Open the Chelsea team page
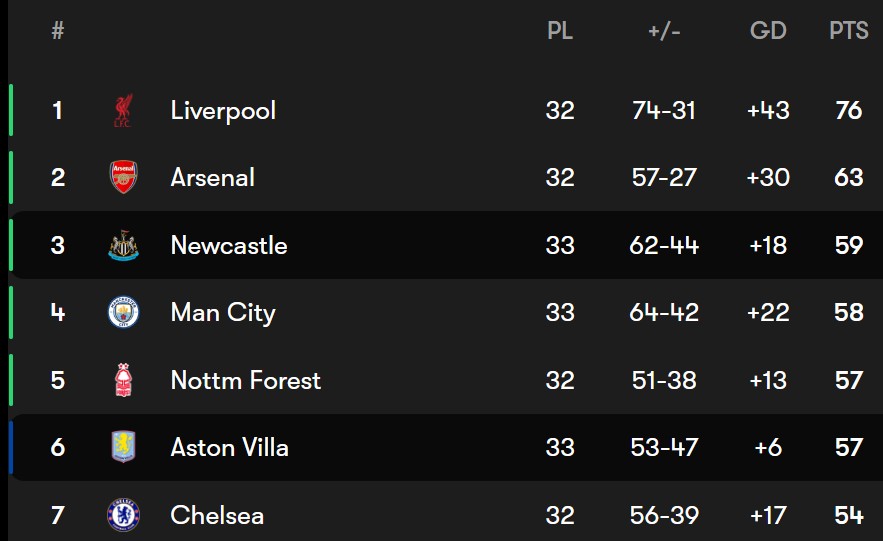883x541 pixels. 217,515
